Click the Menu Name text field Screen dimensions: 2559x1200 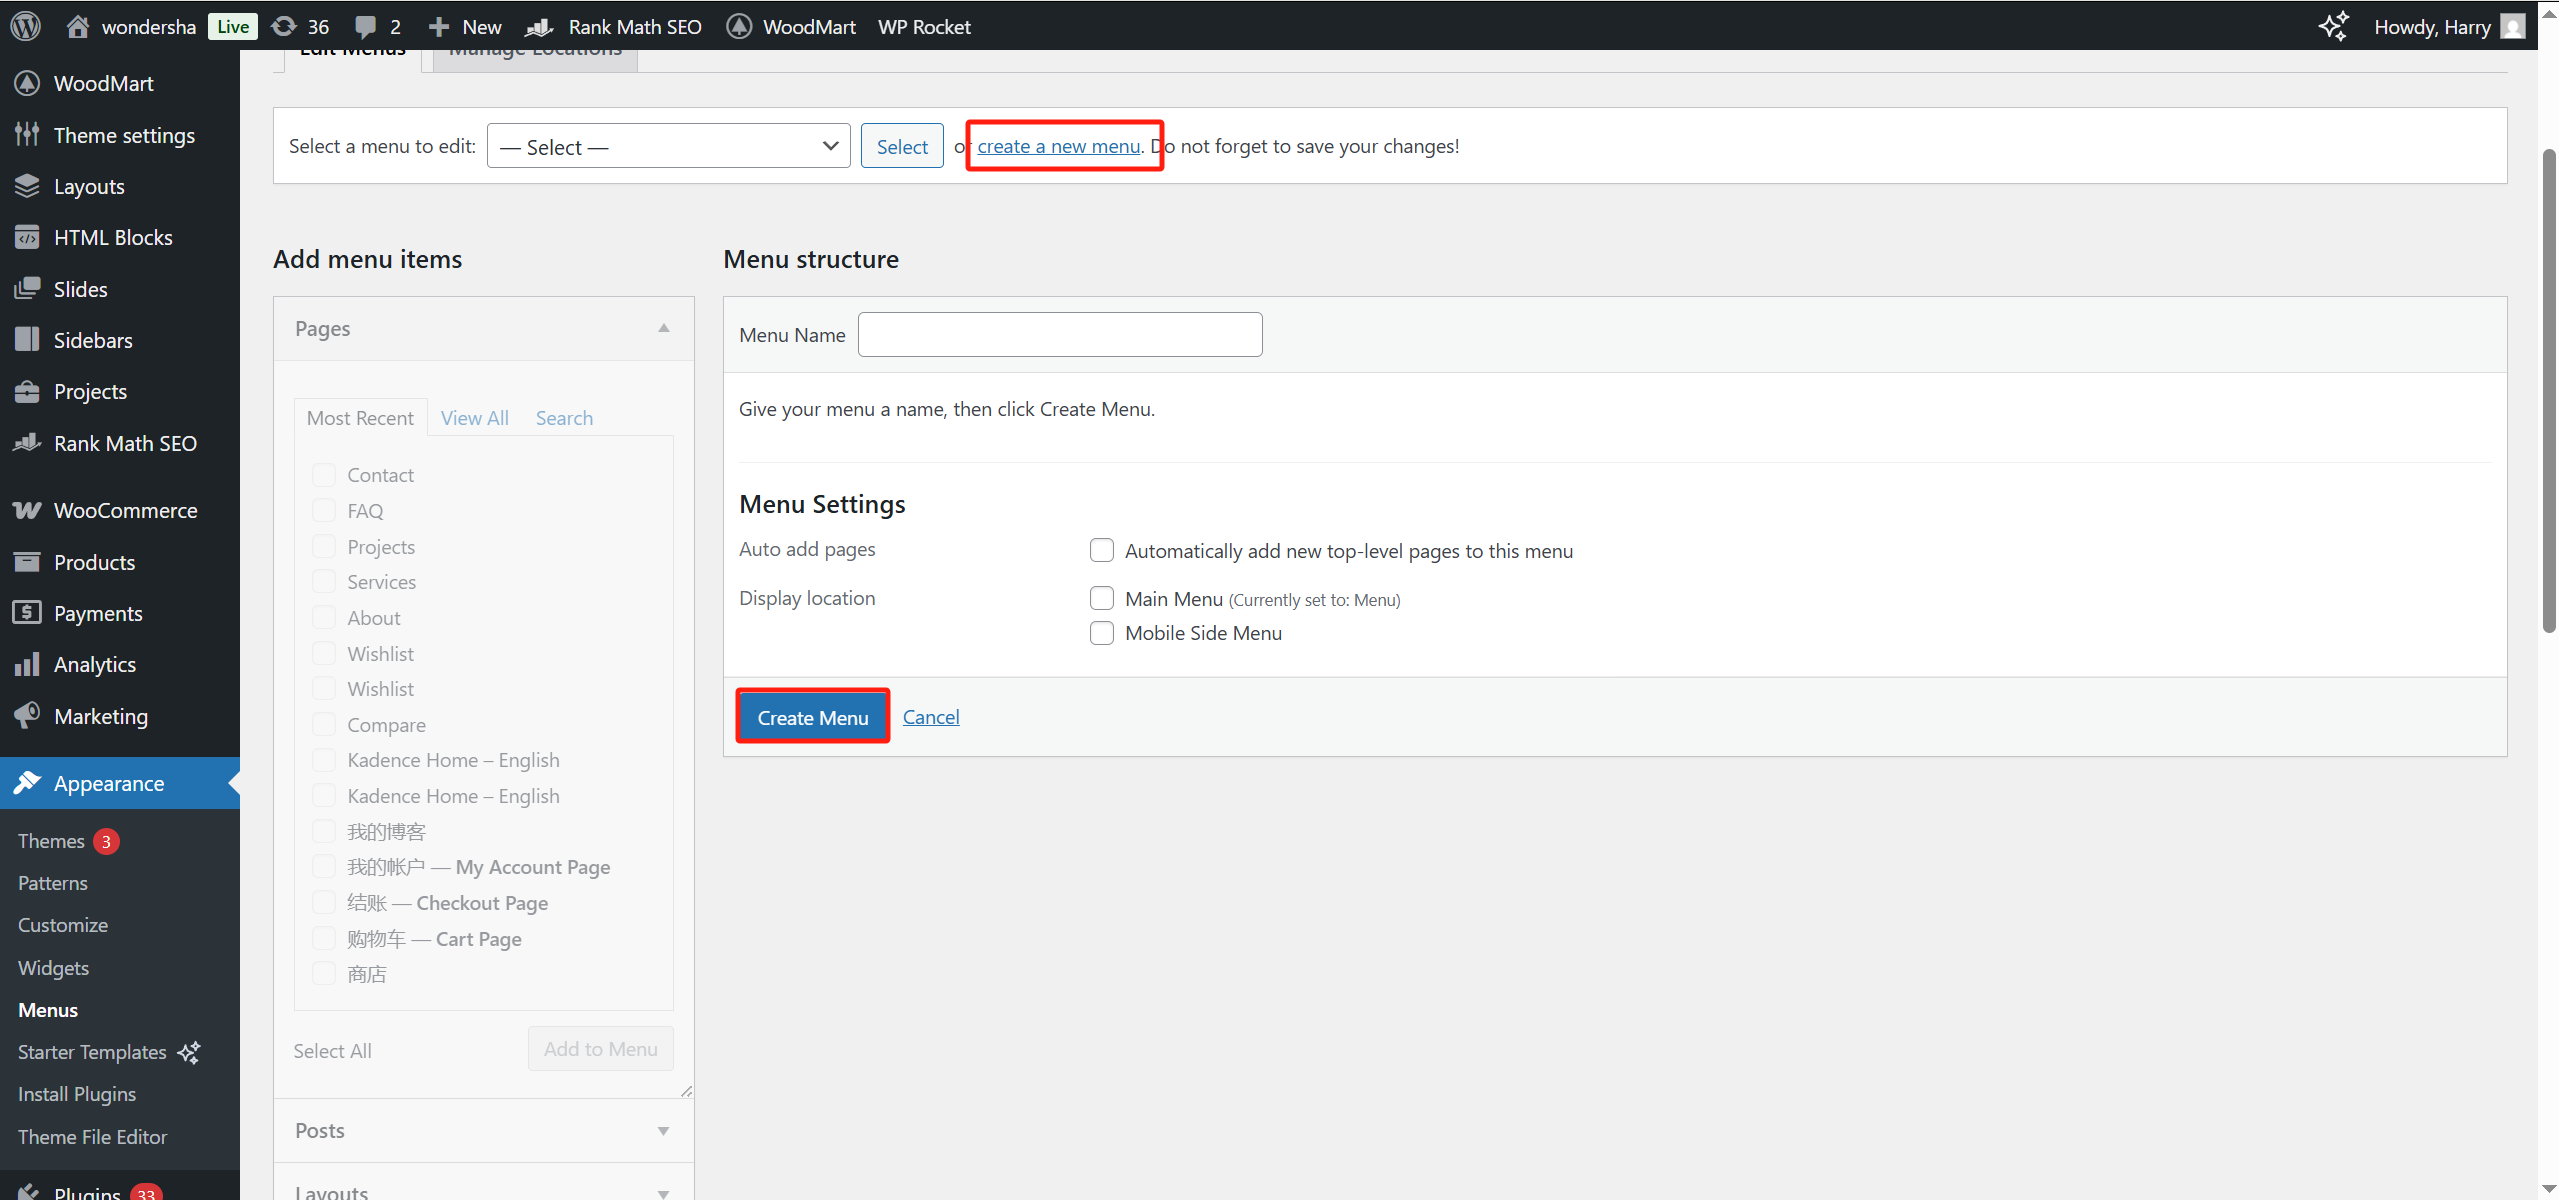(x=1059, y=335)
